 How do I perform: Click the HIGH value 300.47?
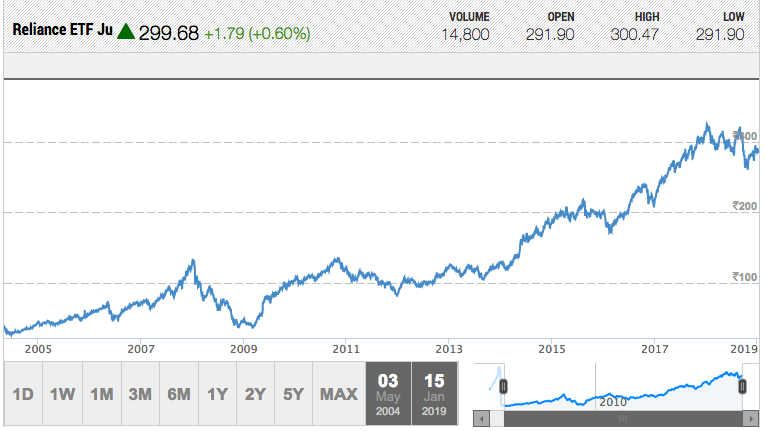(635, 35)
